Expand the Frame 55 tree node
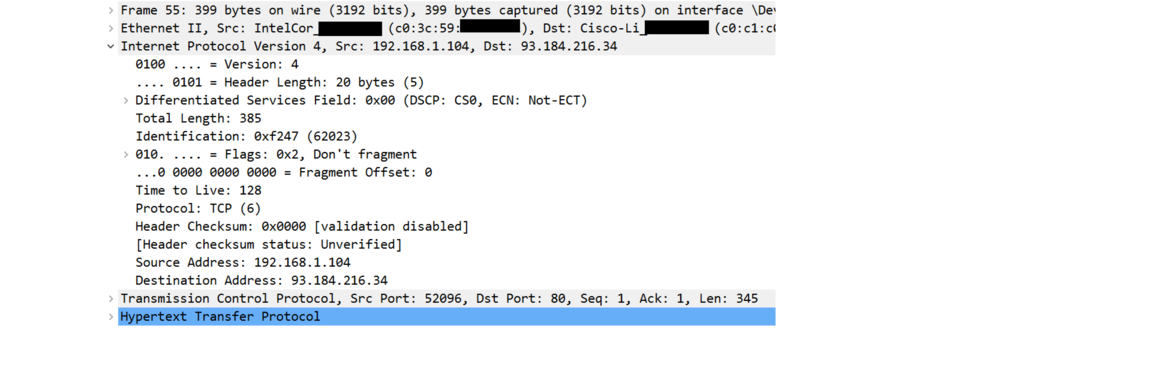Image resolution: width=1172 pixels, height=379 pixels. [x=111, y=10]
